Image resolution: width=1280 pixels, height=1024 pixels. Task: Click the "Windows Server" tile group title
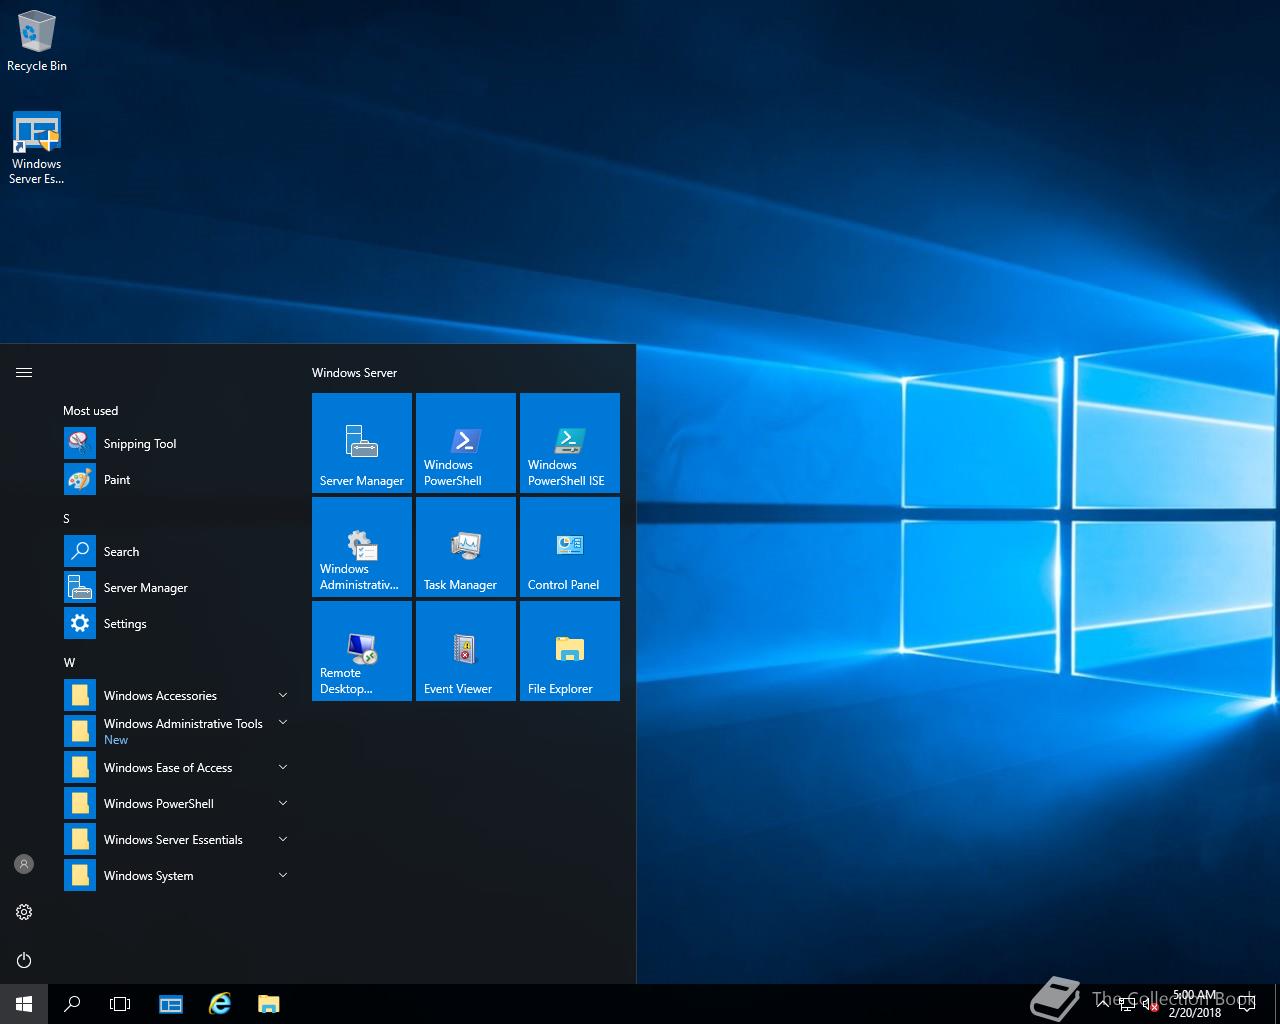tap(354, 373)
